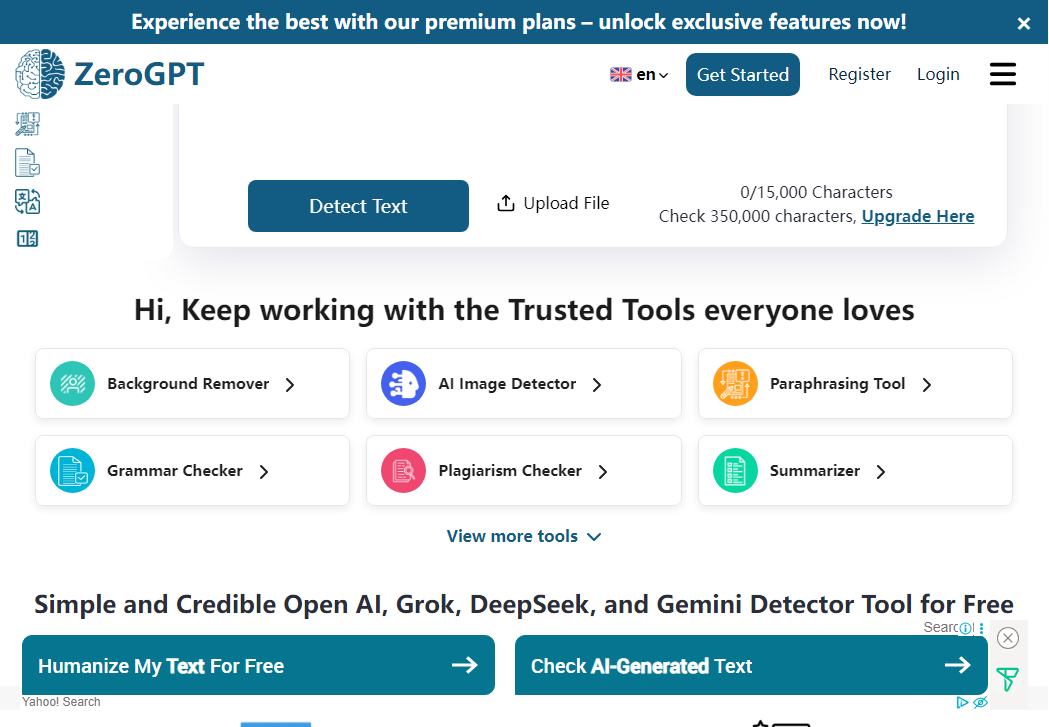
Task: Click the UK flag language icon
Action: click(x=621, y=74)
